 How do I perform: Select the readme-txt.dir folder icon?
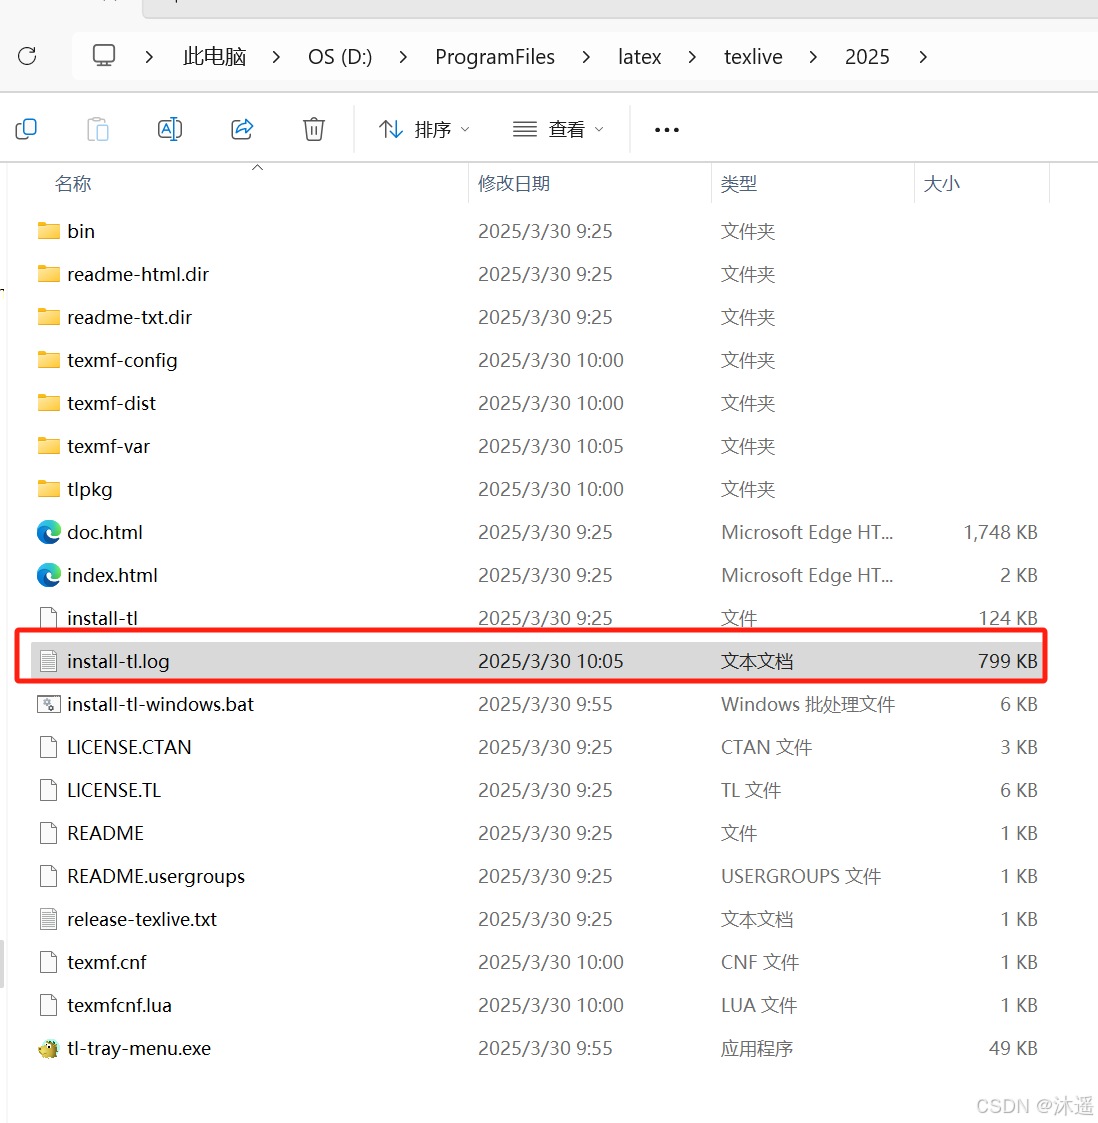[49, 317]
